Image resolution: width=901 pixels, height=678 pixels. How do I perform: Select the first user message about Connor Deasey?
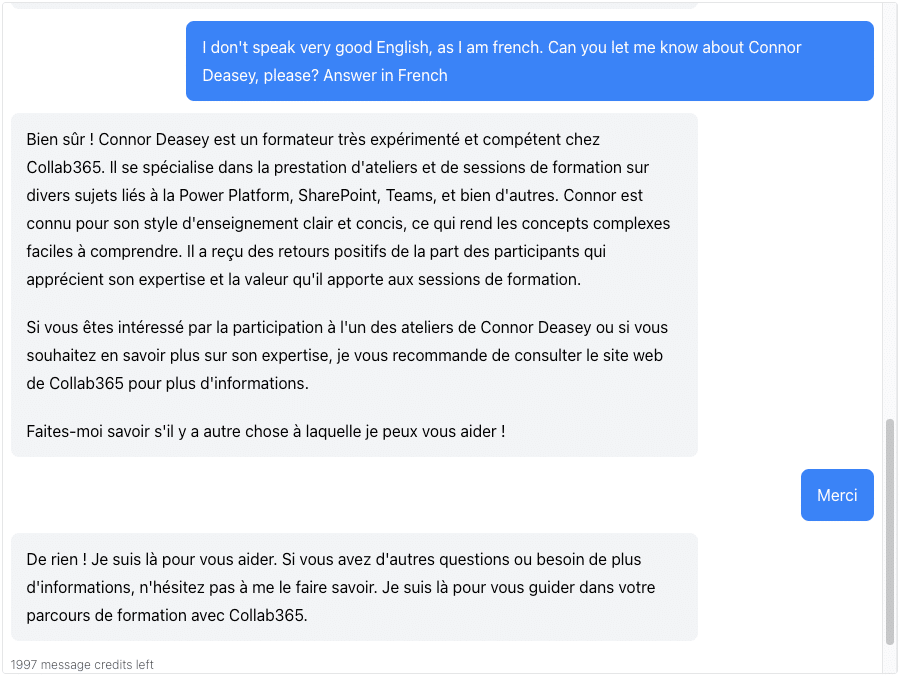point(528,61)
